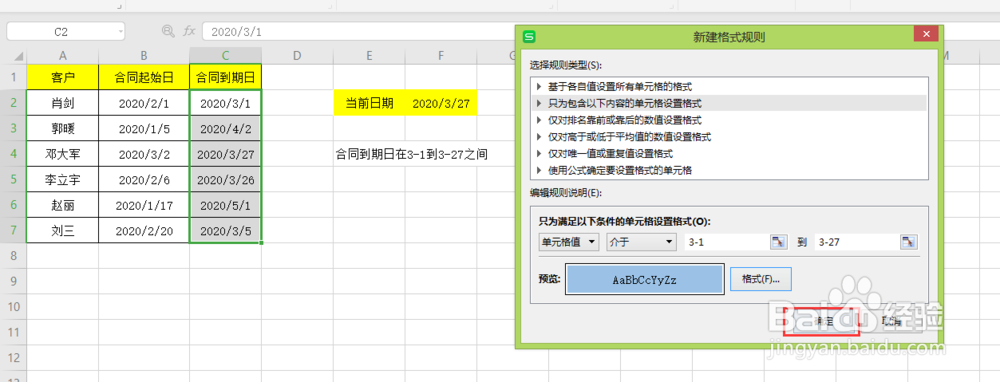Click header cell 客户
Image resolution: width=1000 pixels, height=382 pixels.
point(62,77)
